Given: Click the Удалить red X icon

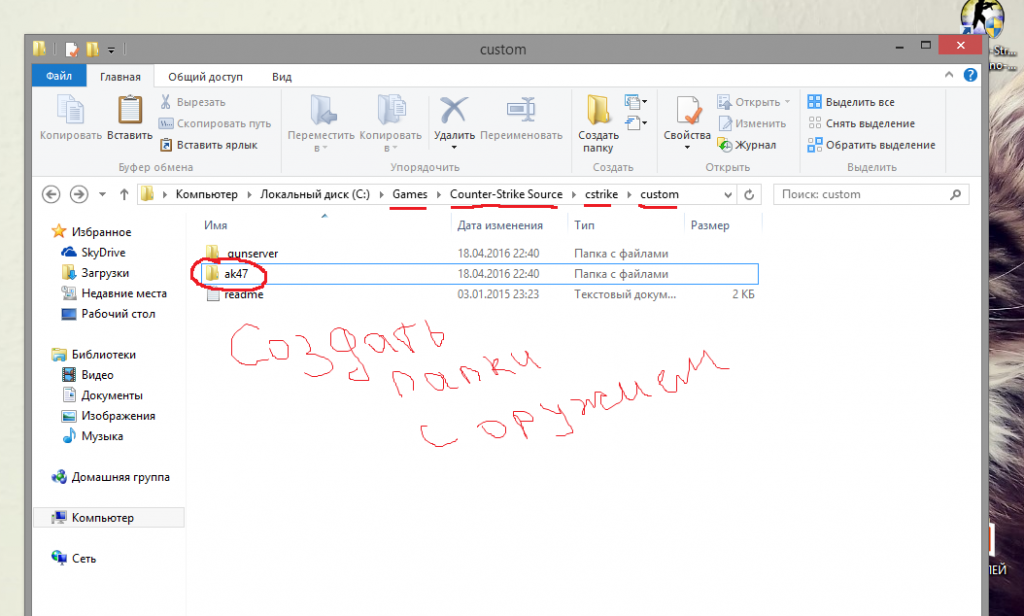Looking at the screenshot, I should click(455, 110).
